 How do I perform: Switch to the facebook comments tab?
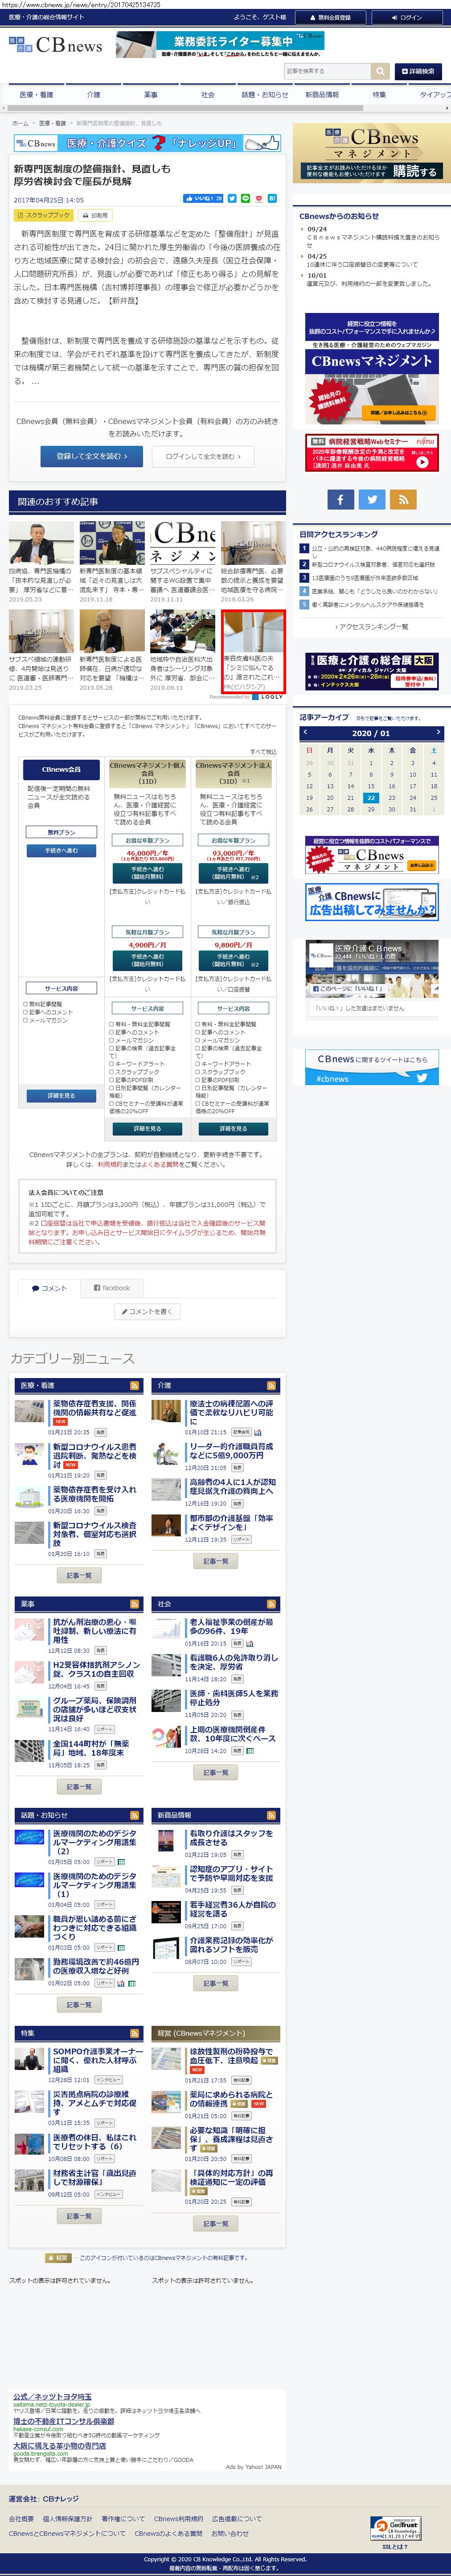tap(112, 1288)
